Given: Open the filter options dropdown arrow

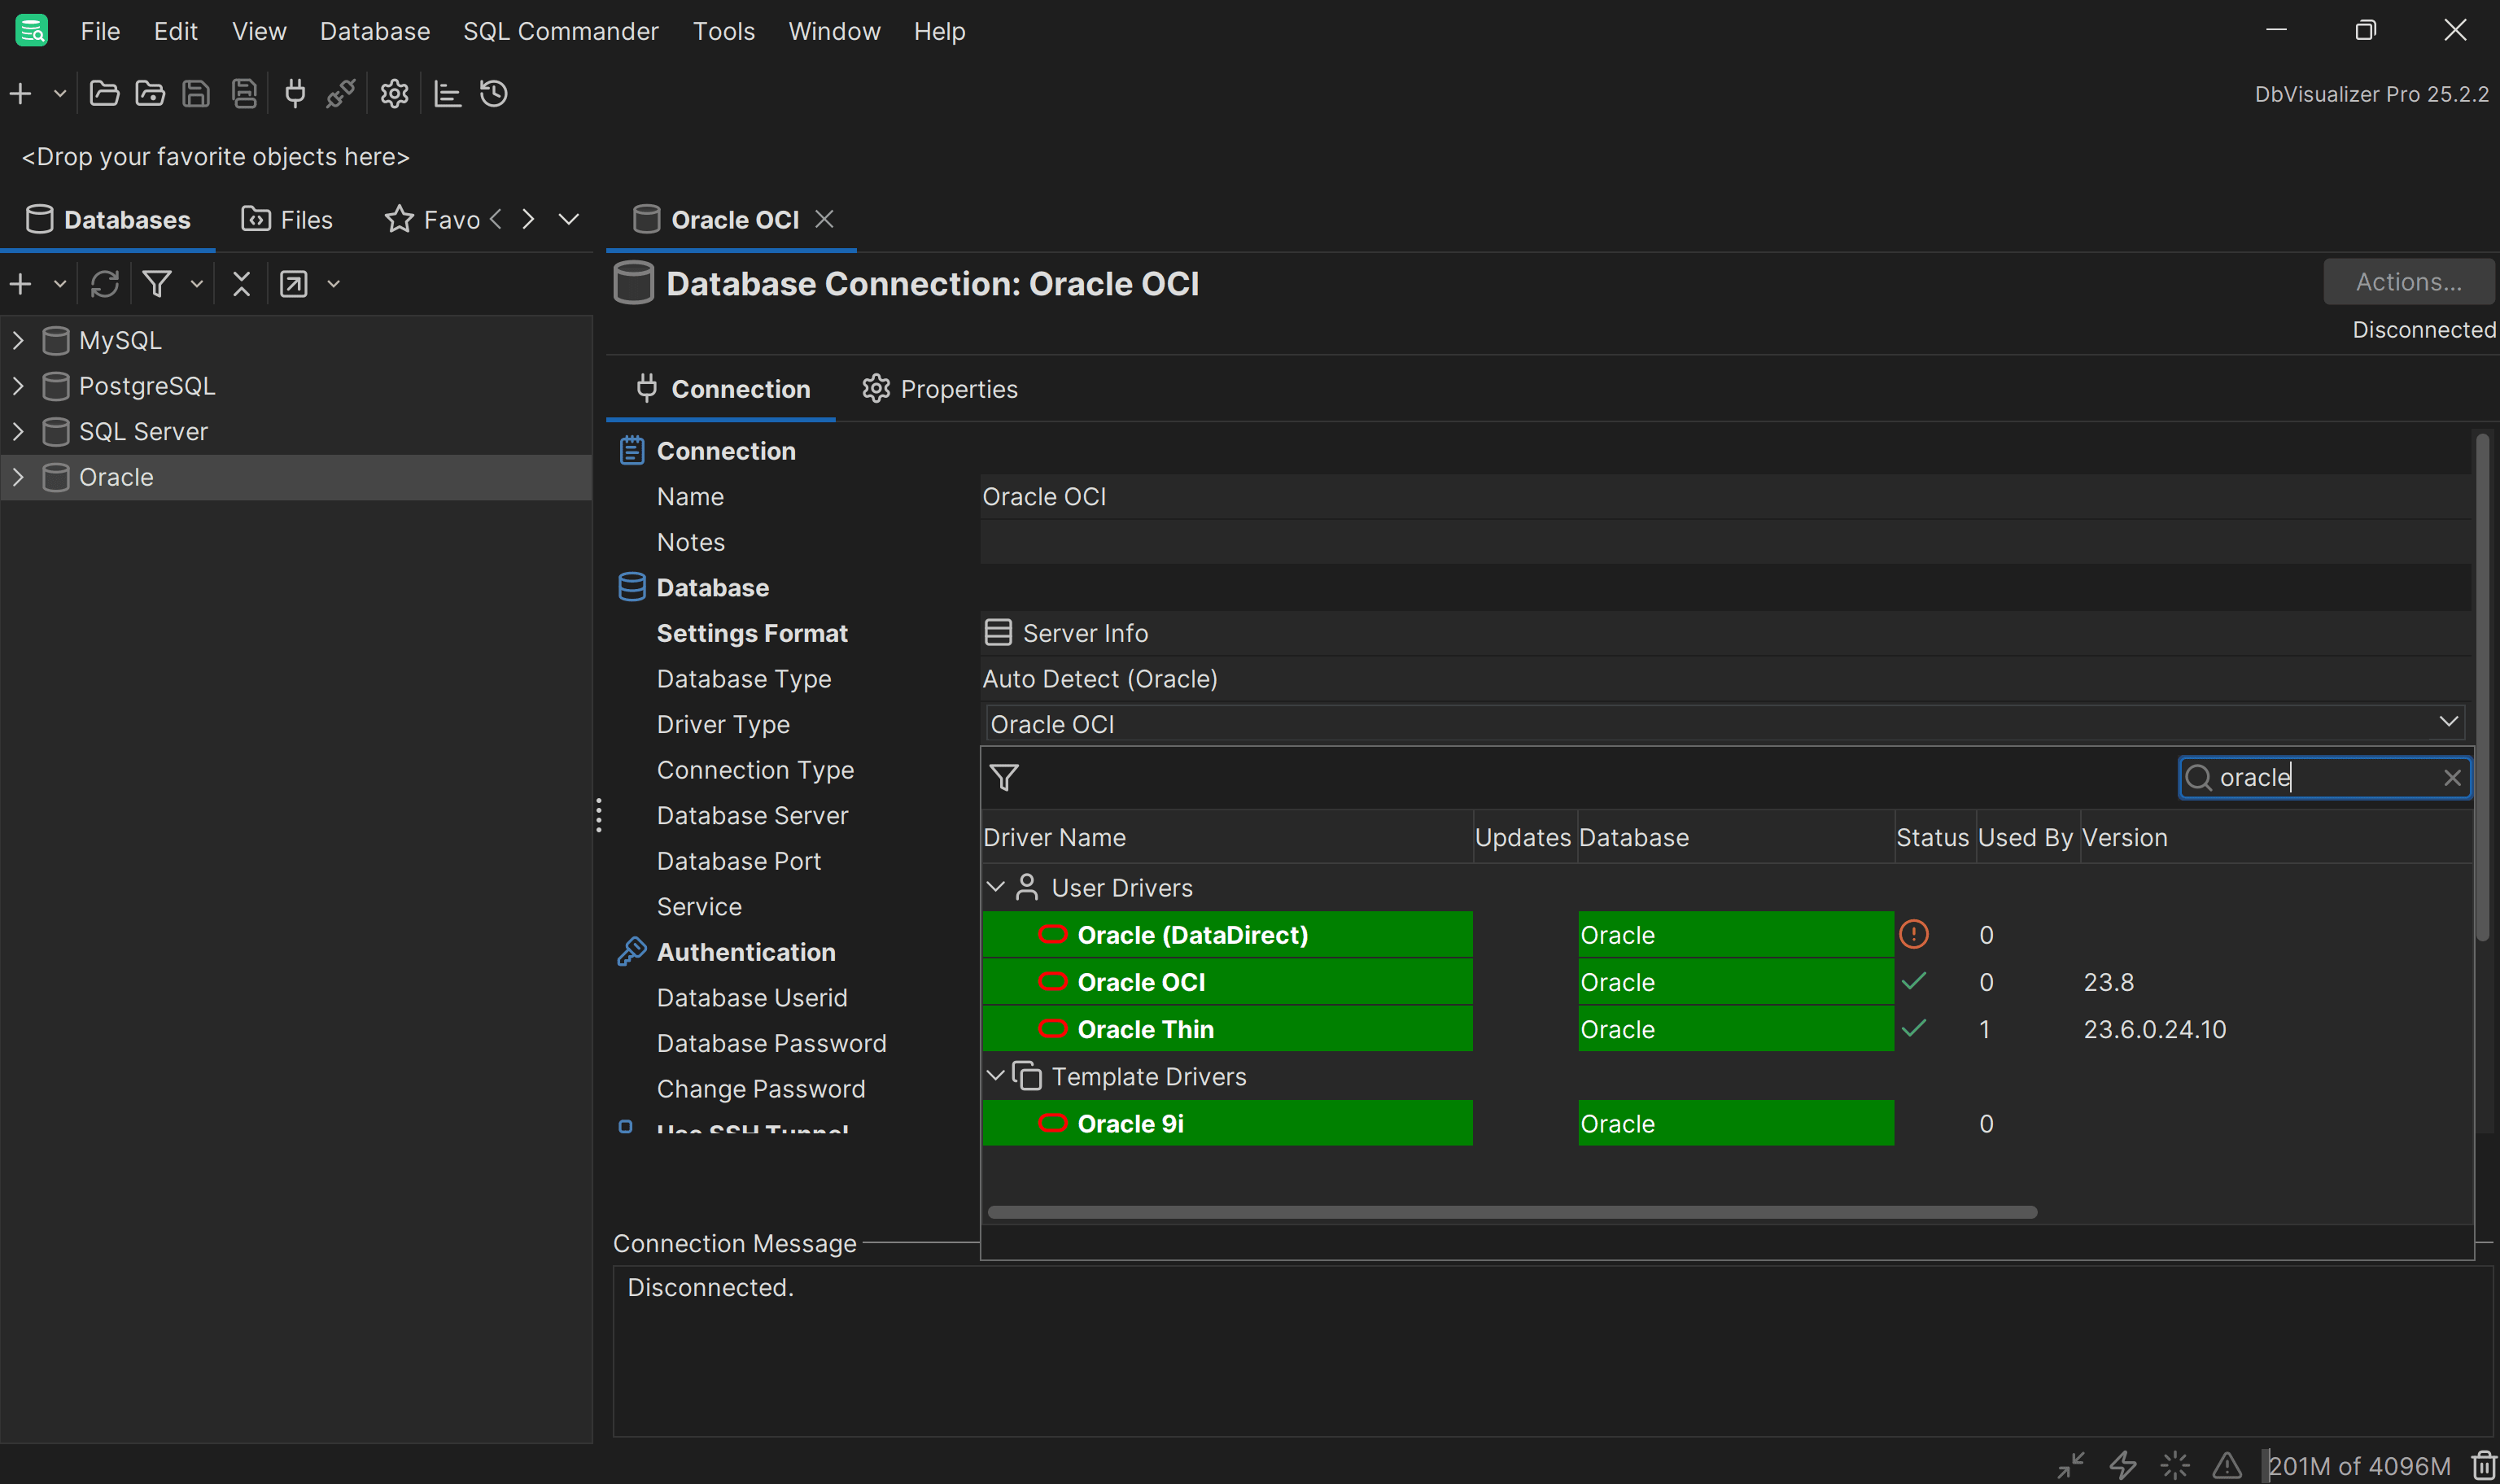Looking at the screenshot, I should click(197, 284).
